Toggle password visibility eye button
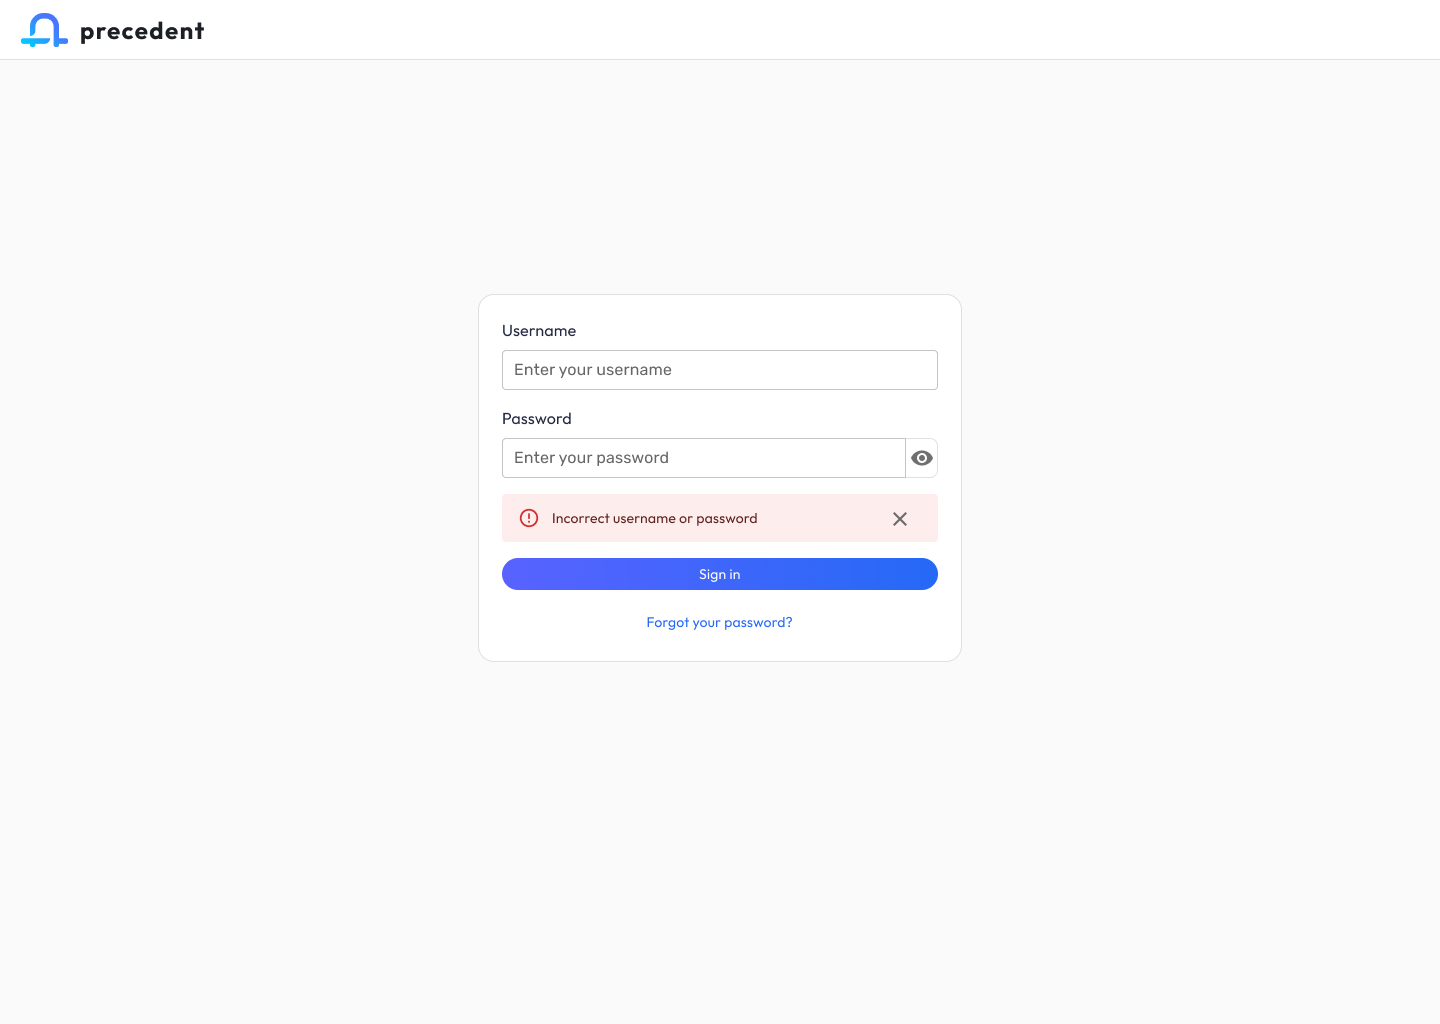The height and width of the screenshot is (1024, 1440). 922,458
